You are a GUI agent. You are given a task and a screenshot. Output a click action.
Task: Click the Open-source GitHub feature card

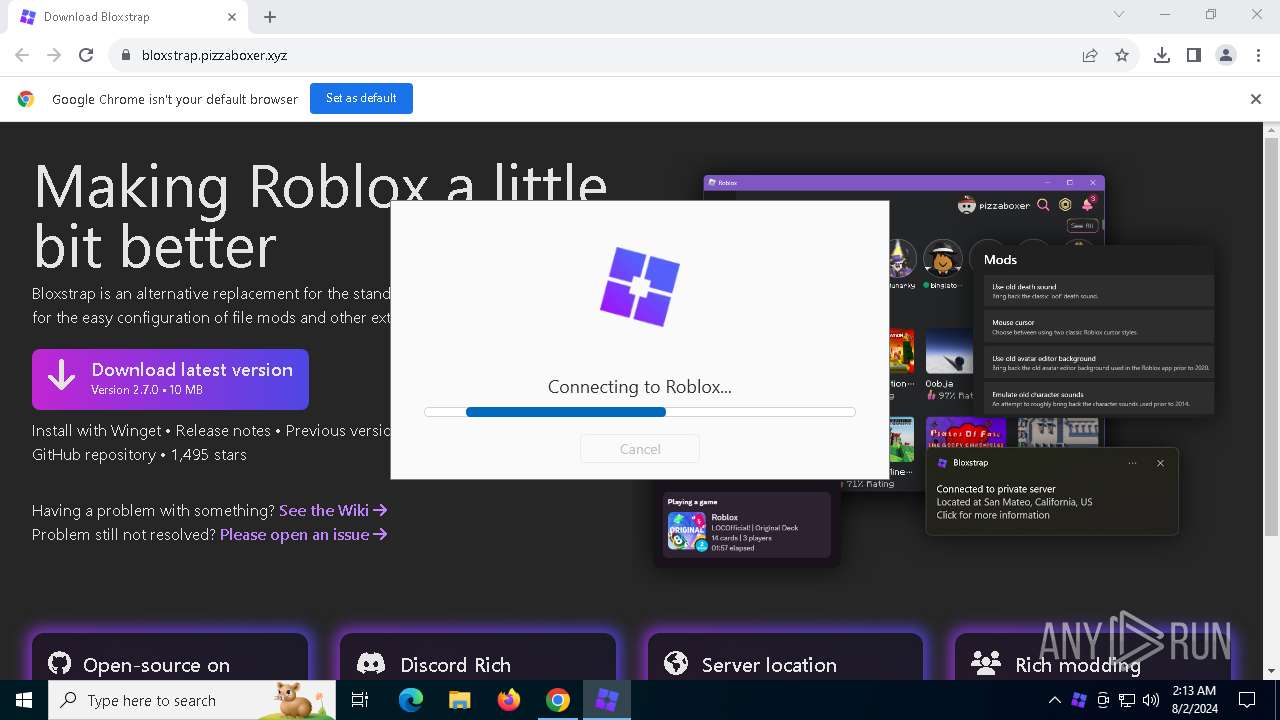(170, 657)
